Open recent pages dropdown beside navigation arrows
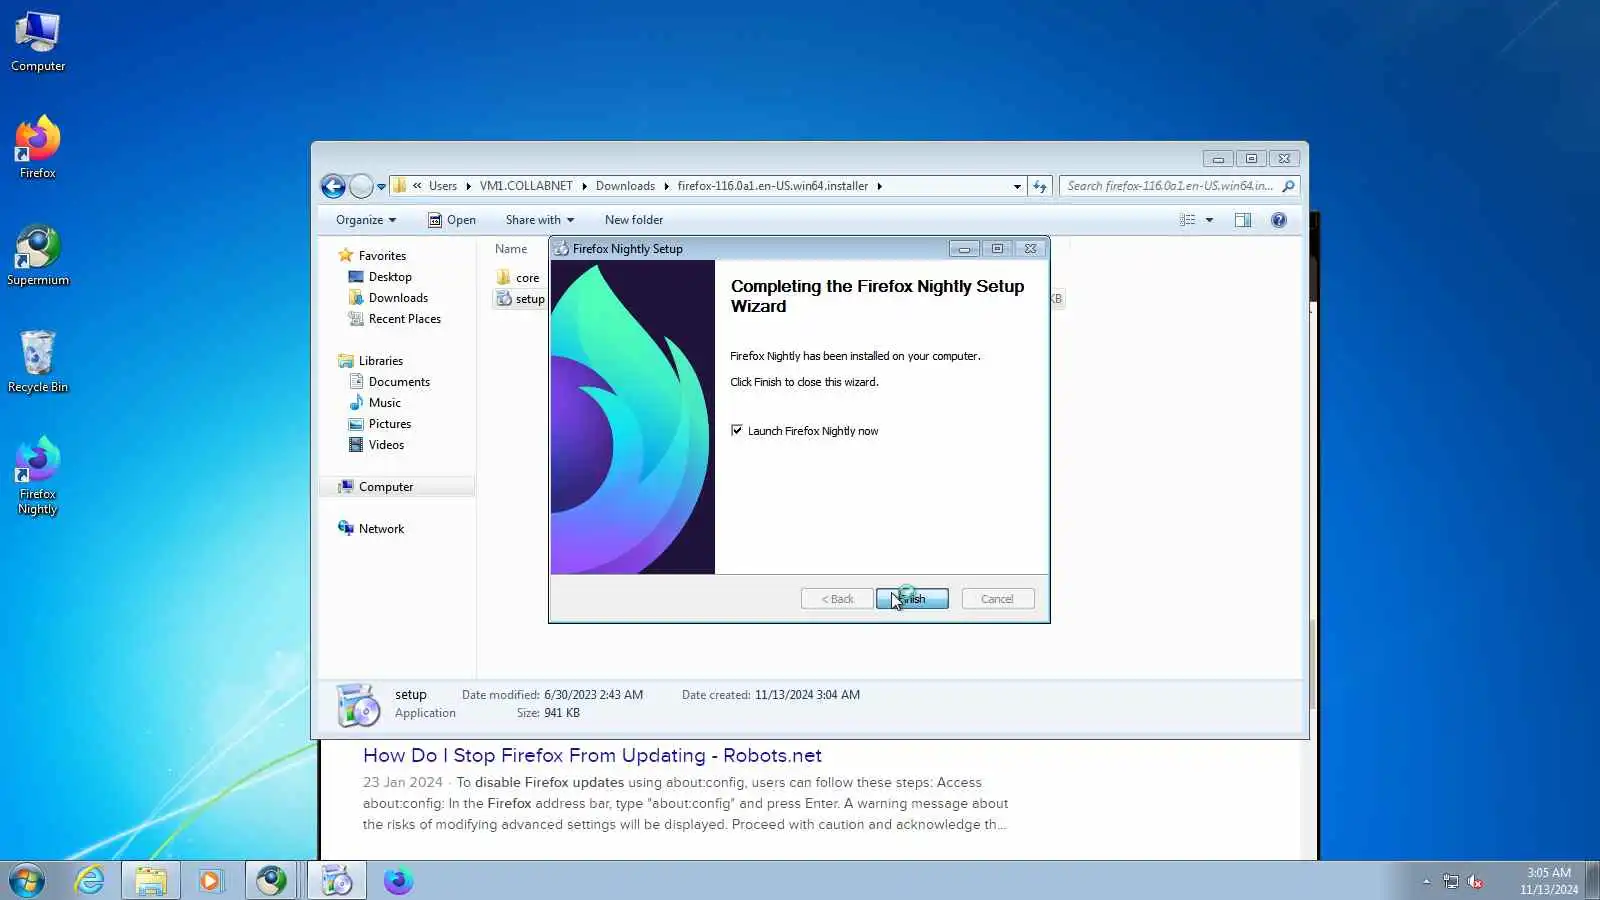 [x=381, y=186]
